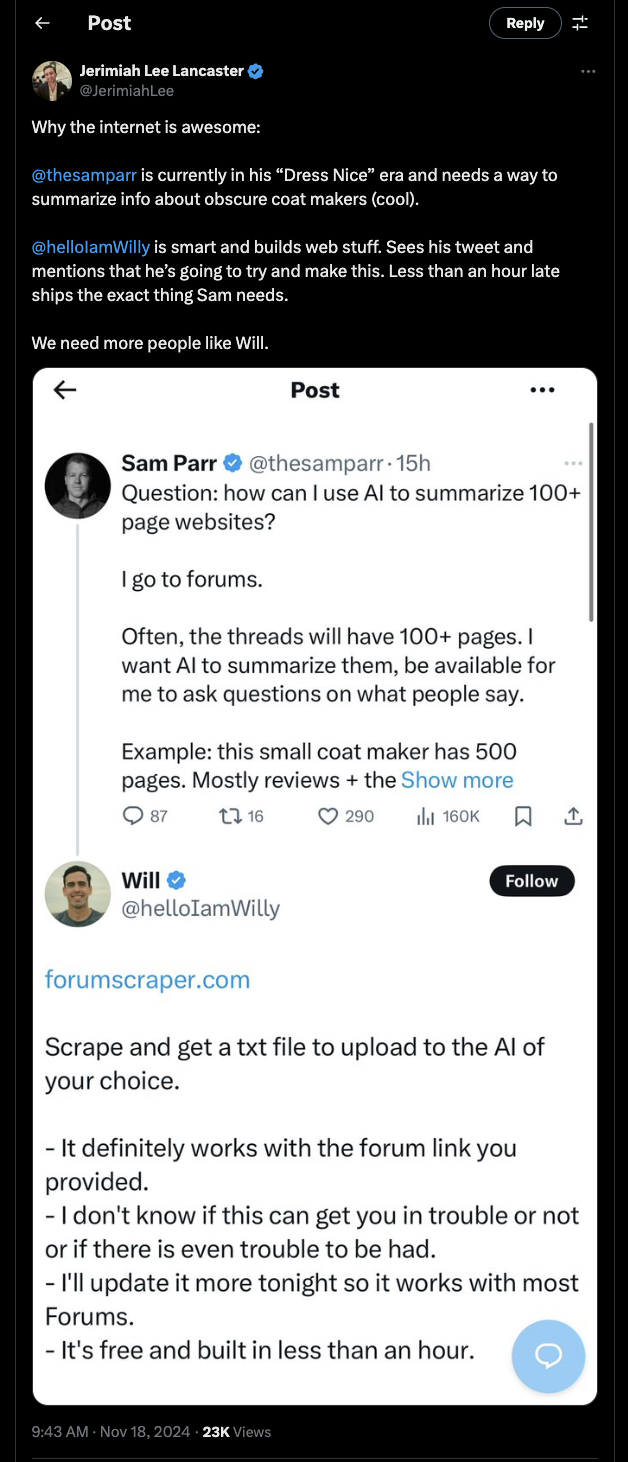Image resolution: width=628 pixels, height=1462 pixels.
Task: Go back using the arrow at top left
Action: [x=41, y=22]
